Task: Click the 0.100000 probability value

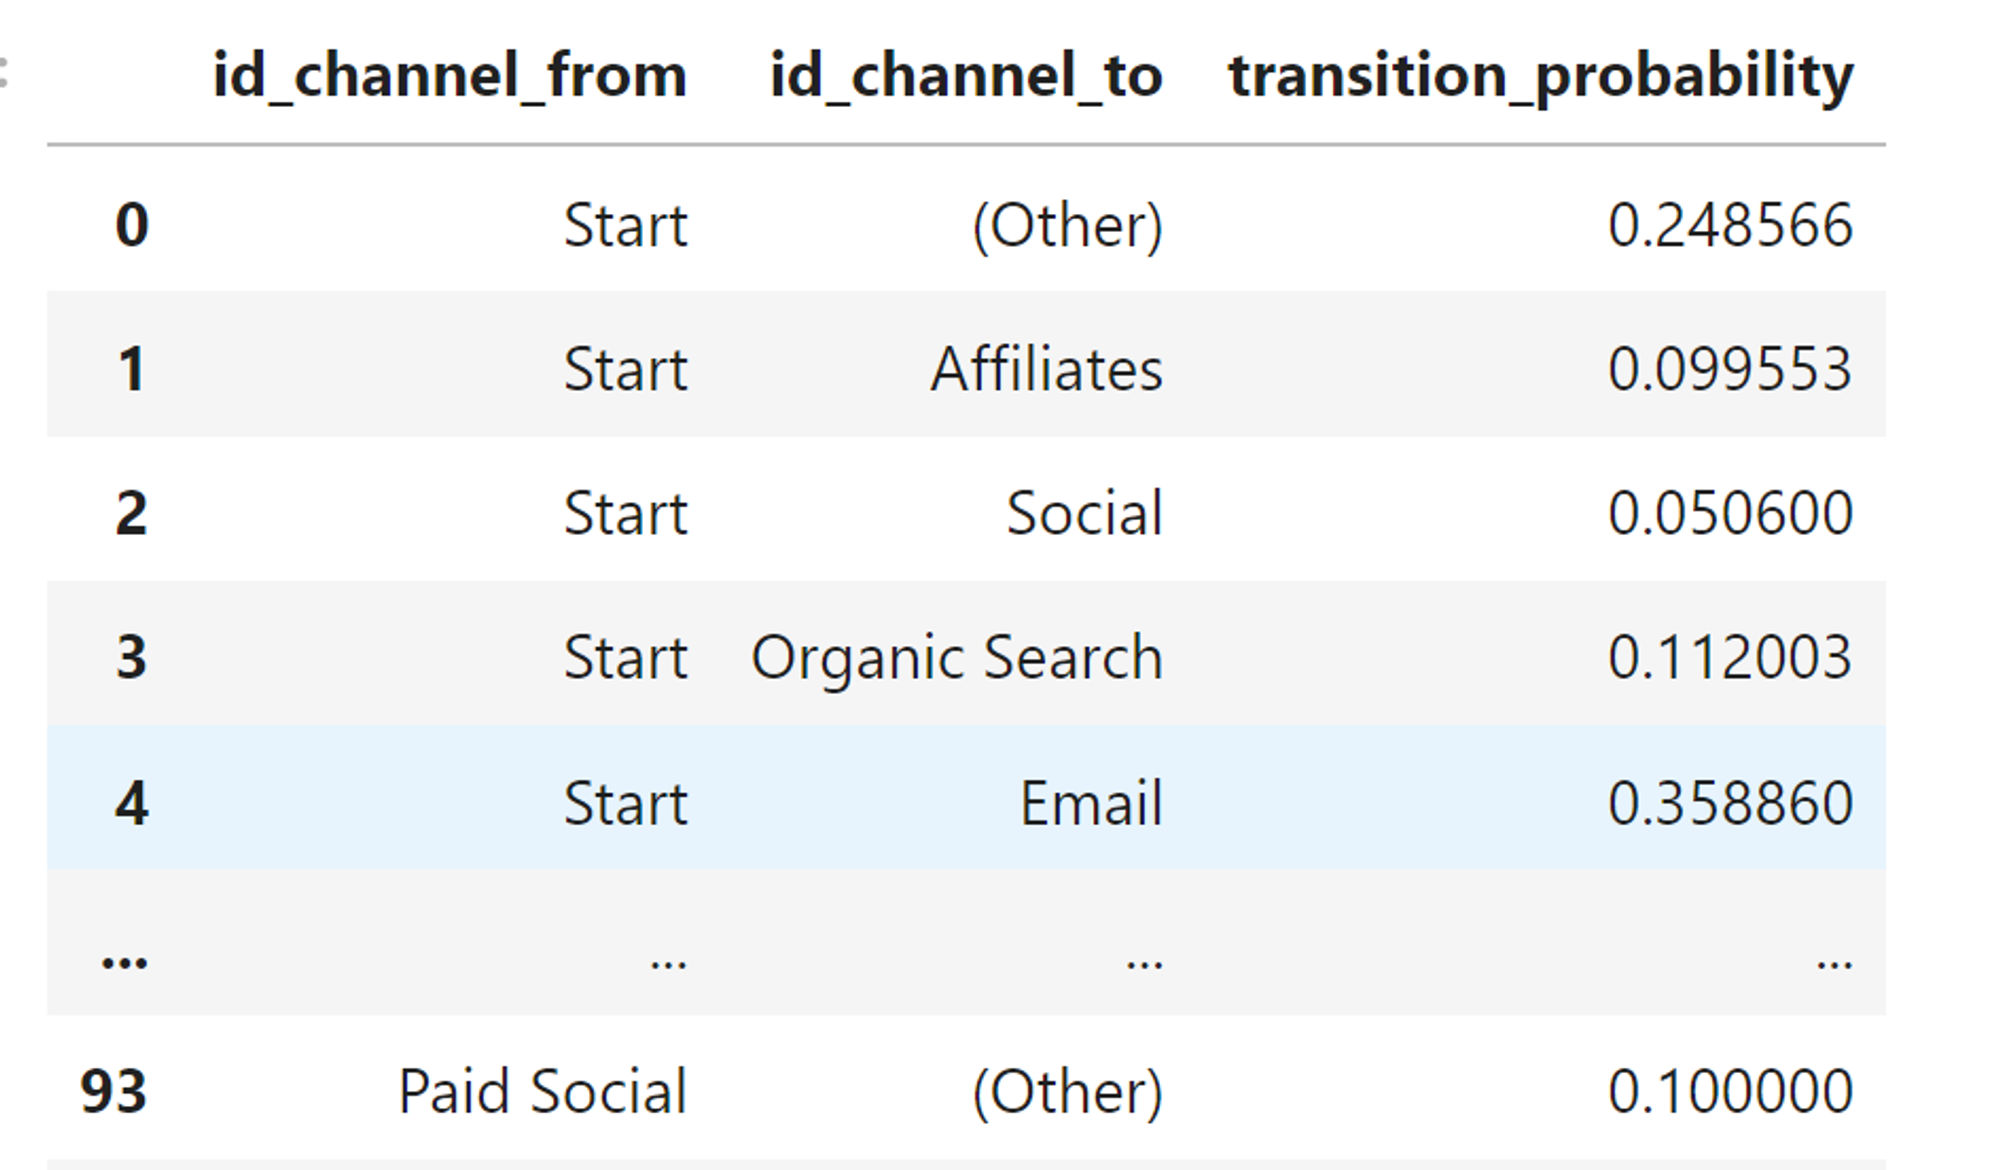Action: pyautogui.click(x=1731, y=1091)
